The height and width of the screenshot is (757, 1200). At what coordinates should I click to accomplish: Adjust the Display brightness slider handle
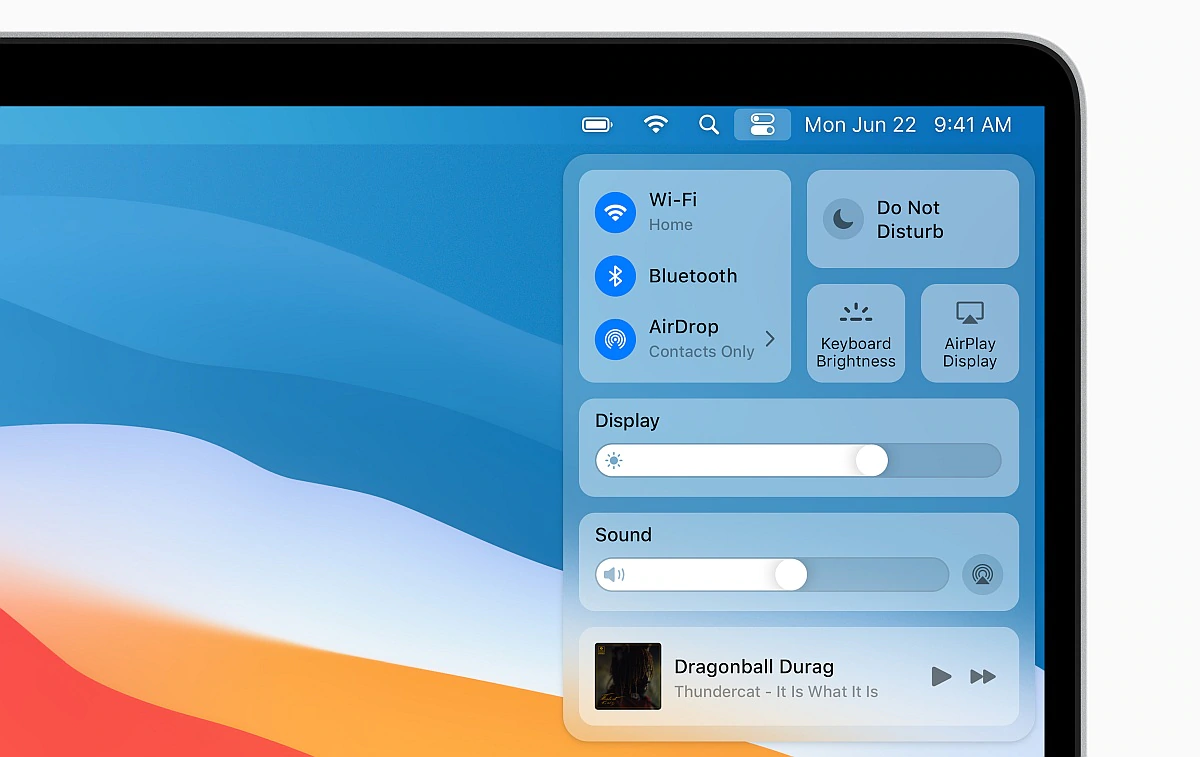coord(871,460)
